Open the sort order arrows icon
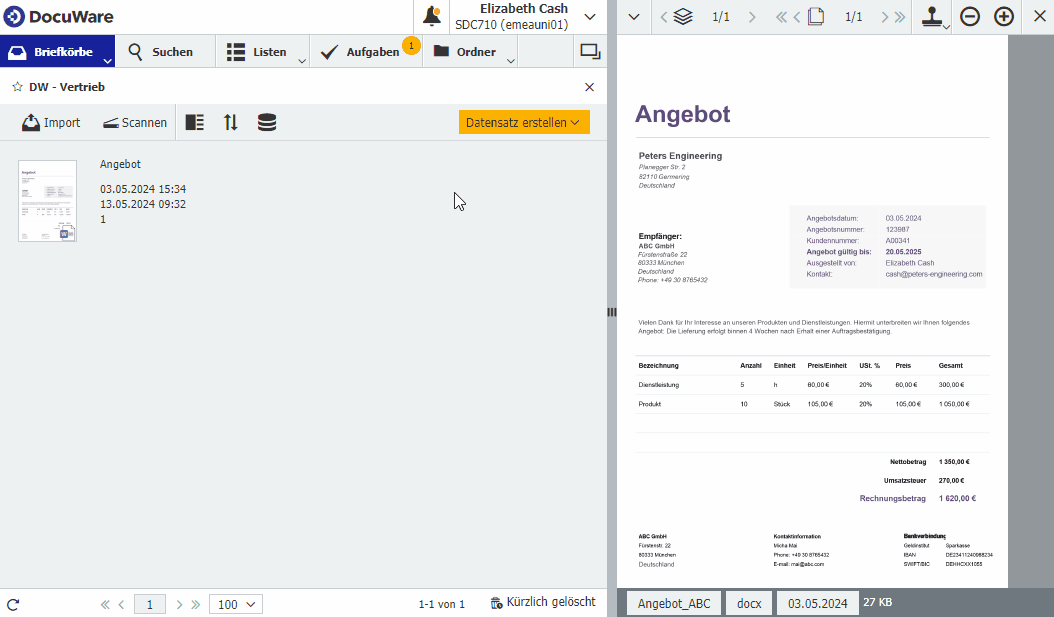 click(231, 122)
